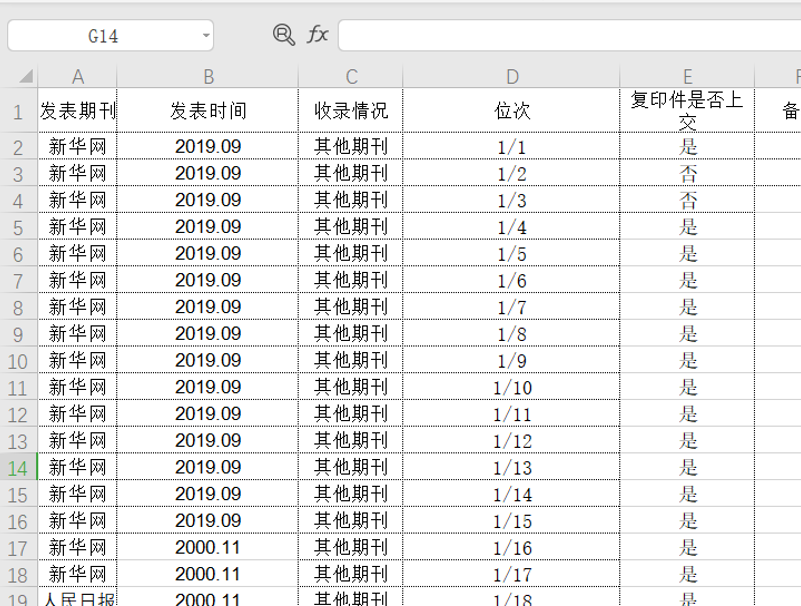Click cell with 1/2 in column D

tap(512, 173)
